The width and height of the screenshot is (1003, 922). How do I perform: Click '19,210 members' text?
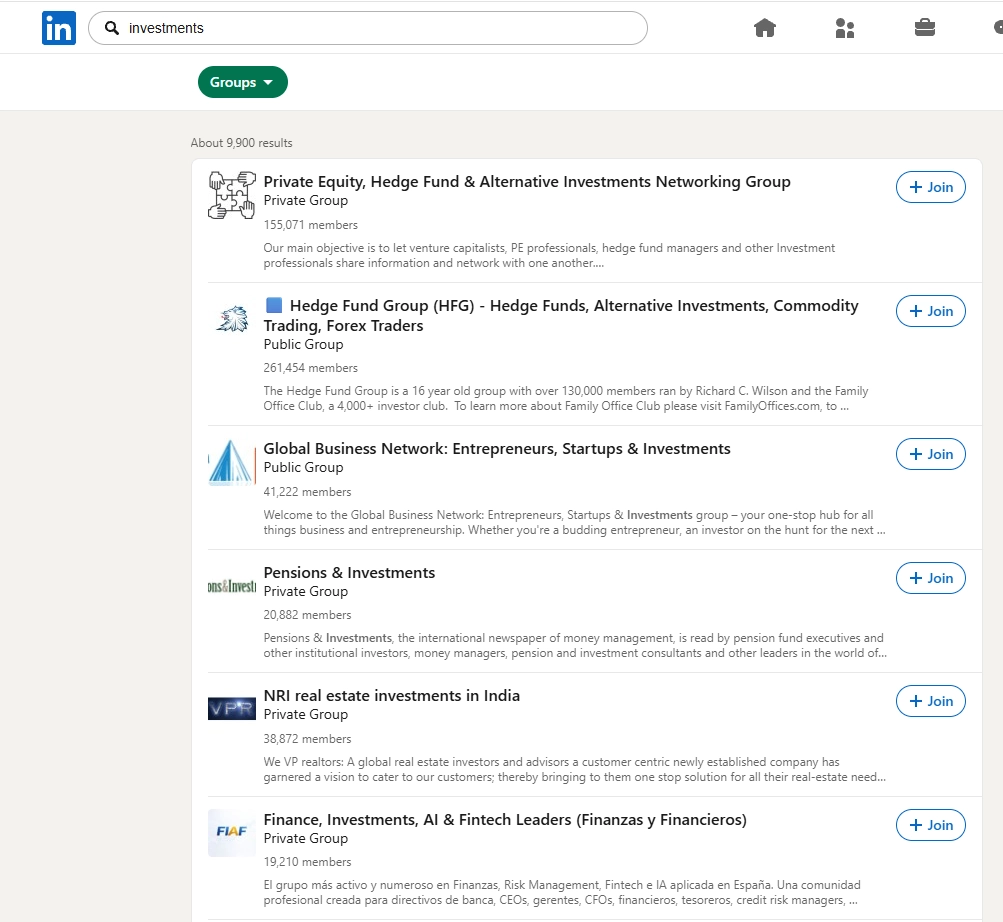click(307, 862)
